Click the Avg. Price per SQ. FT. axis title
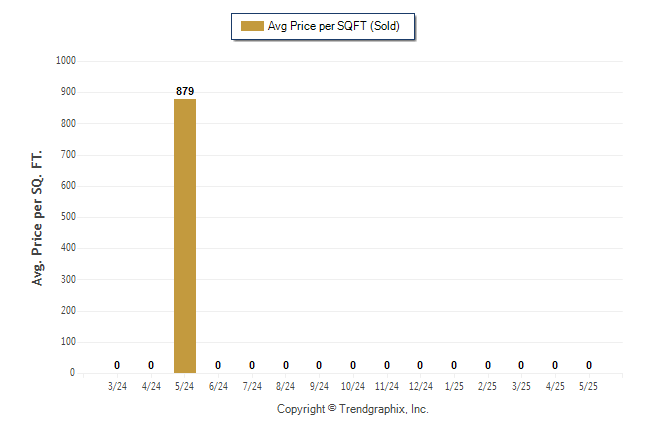 pos(37,218)
